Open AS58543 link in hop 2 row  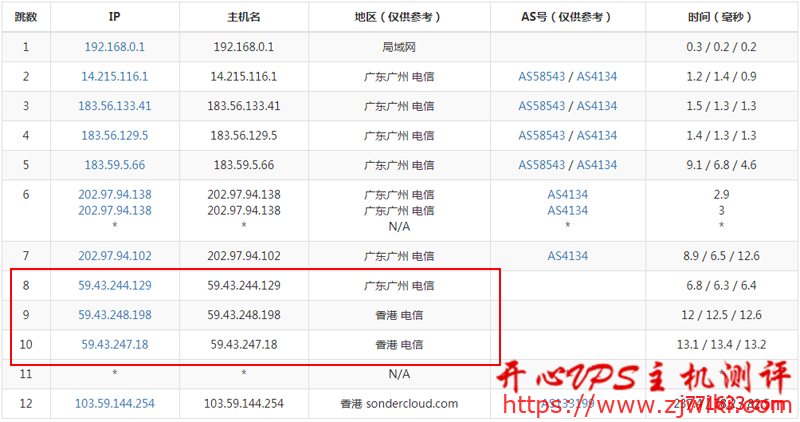tap(542, 76)
